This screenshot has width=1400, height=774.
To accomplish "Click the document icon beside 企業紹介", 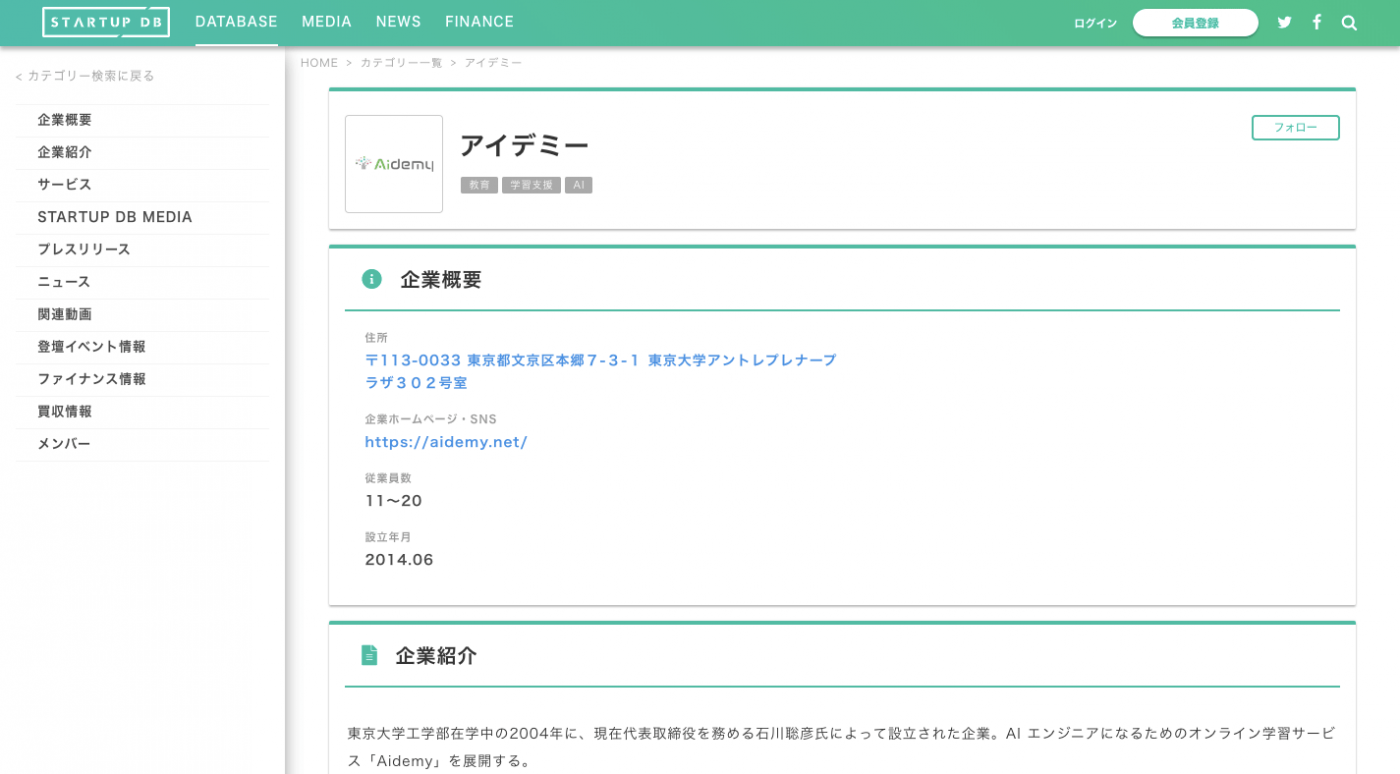I will pyautogui.click(x=369, y=655).
